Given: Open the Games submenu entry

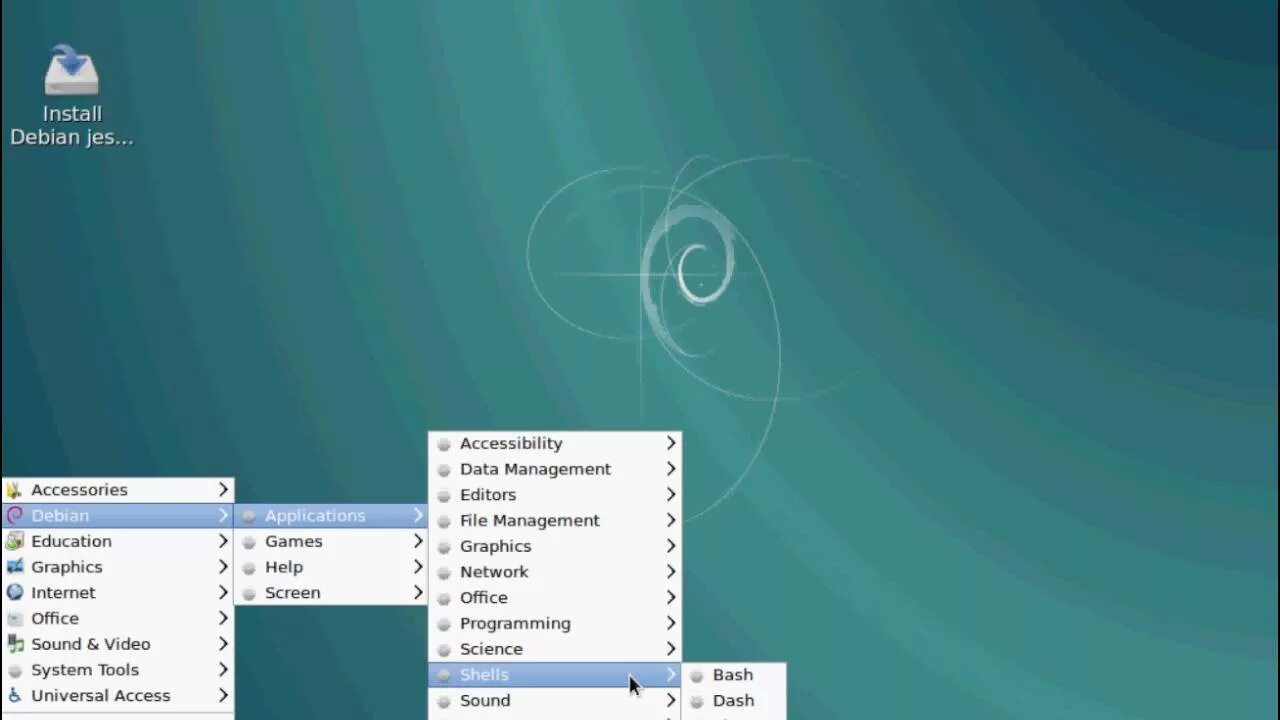Looking at the screenshot, I should pyautogui.click(x=331, y=541).
